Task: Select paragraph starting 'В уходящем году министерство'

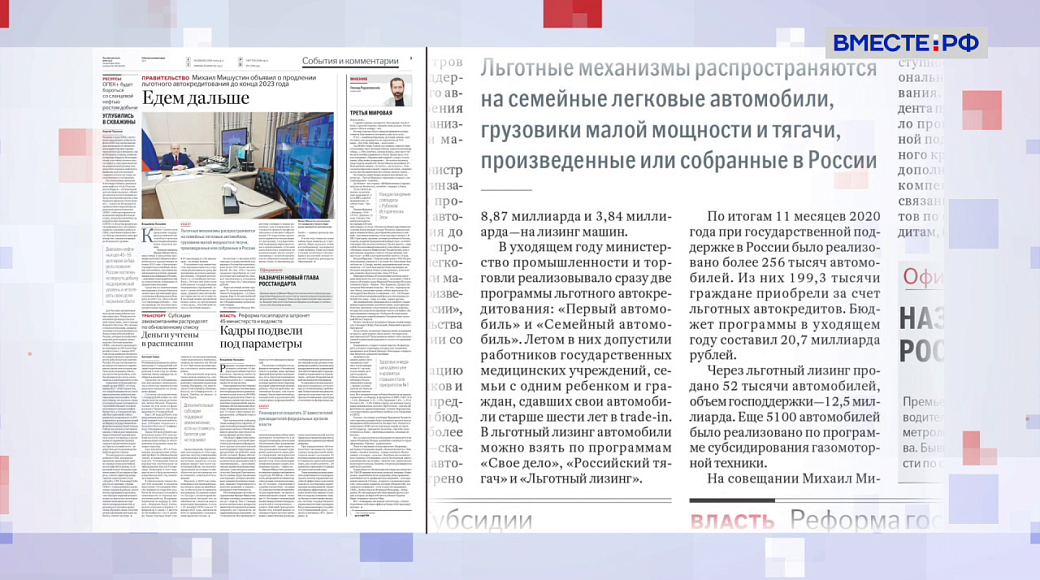Action: pyautogui.click(x=576, y=363)
